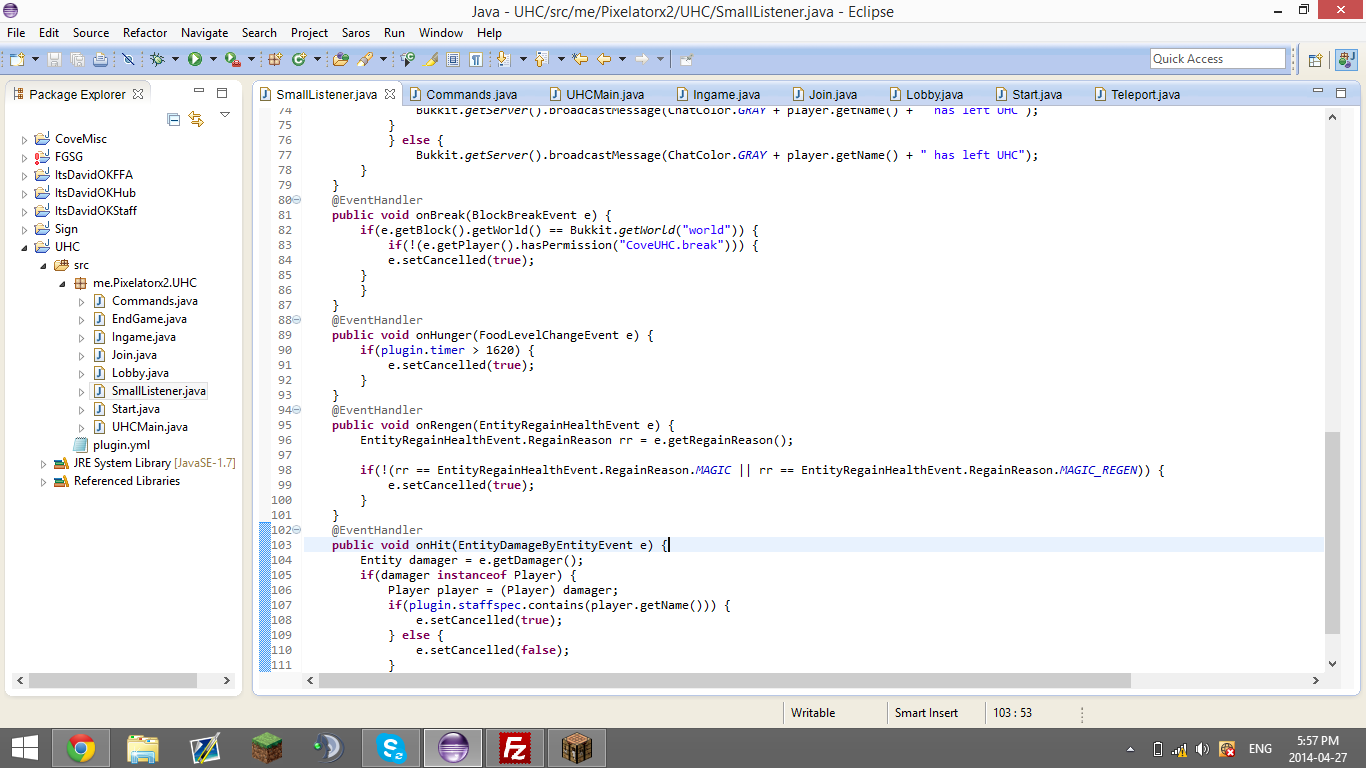Viewport: 1366px width, 768px height.
Task: Run the program with green play icon
Action: click(x=195, y=59)
